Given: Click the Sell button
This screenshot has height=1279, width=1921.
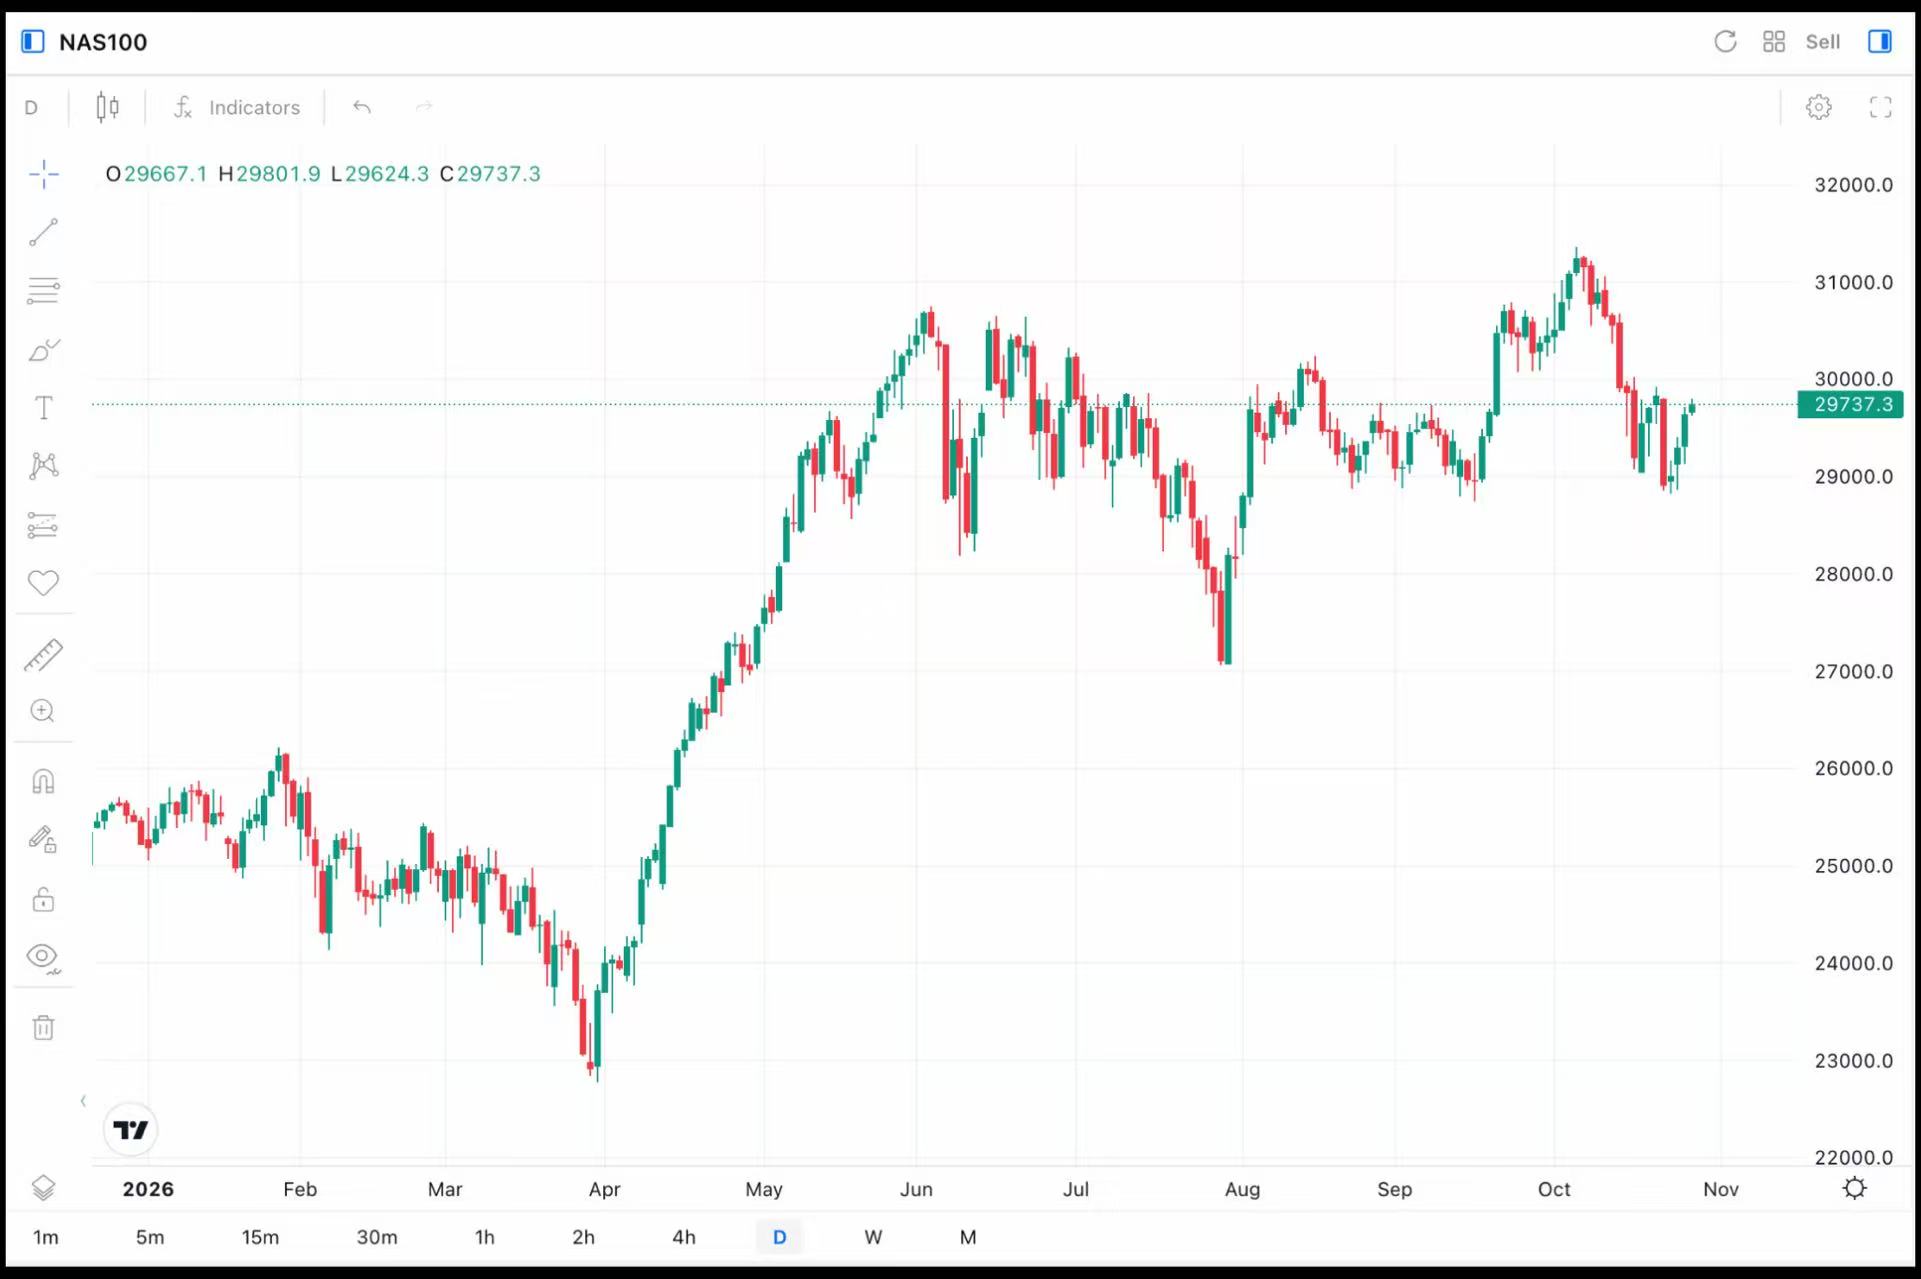Looking at the screenshot, I should coord(1823,42).
